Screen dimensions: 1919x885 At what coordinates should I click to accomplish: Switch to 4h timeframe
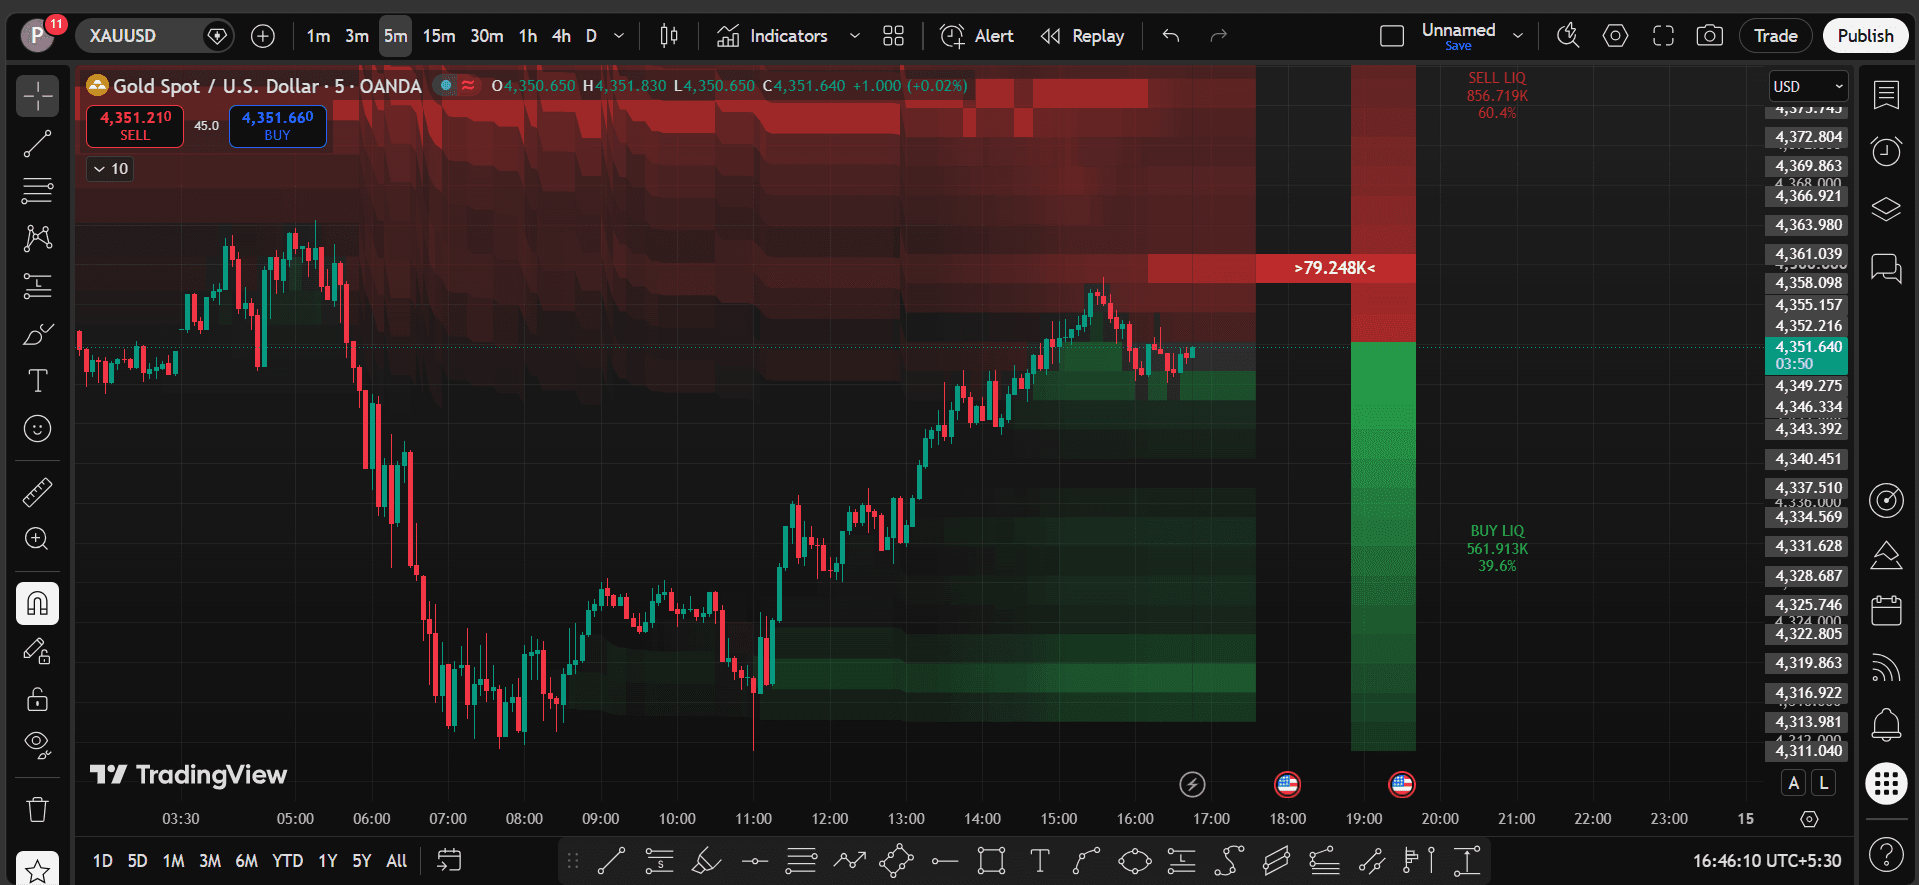[x=562, y=36]
